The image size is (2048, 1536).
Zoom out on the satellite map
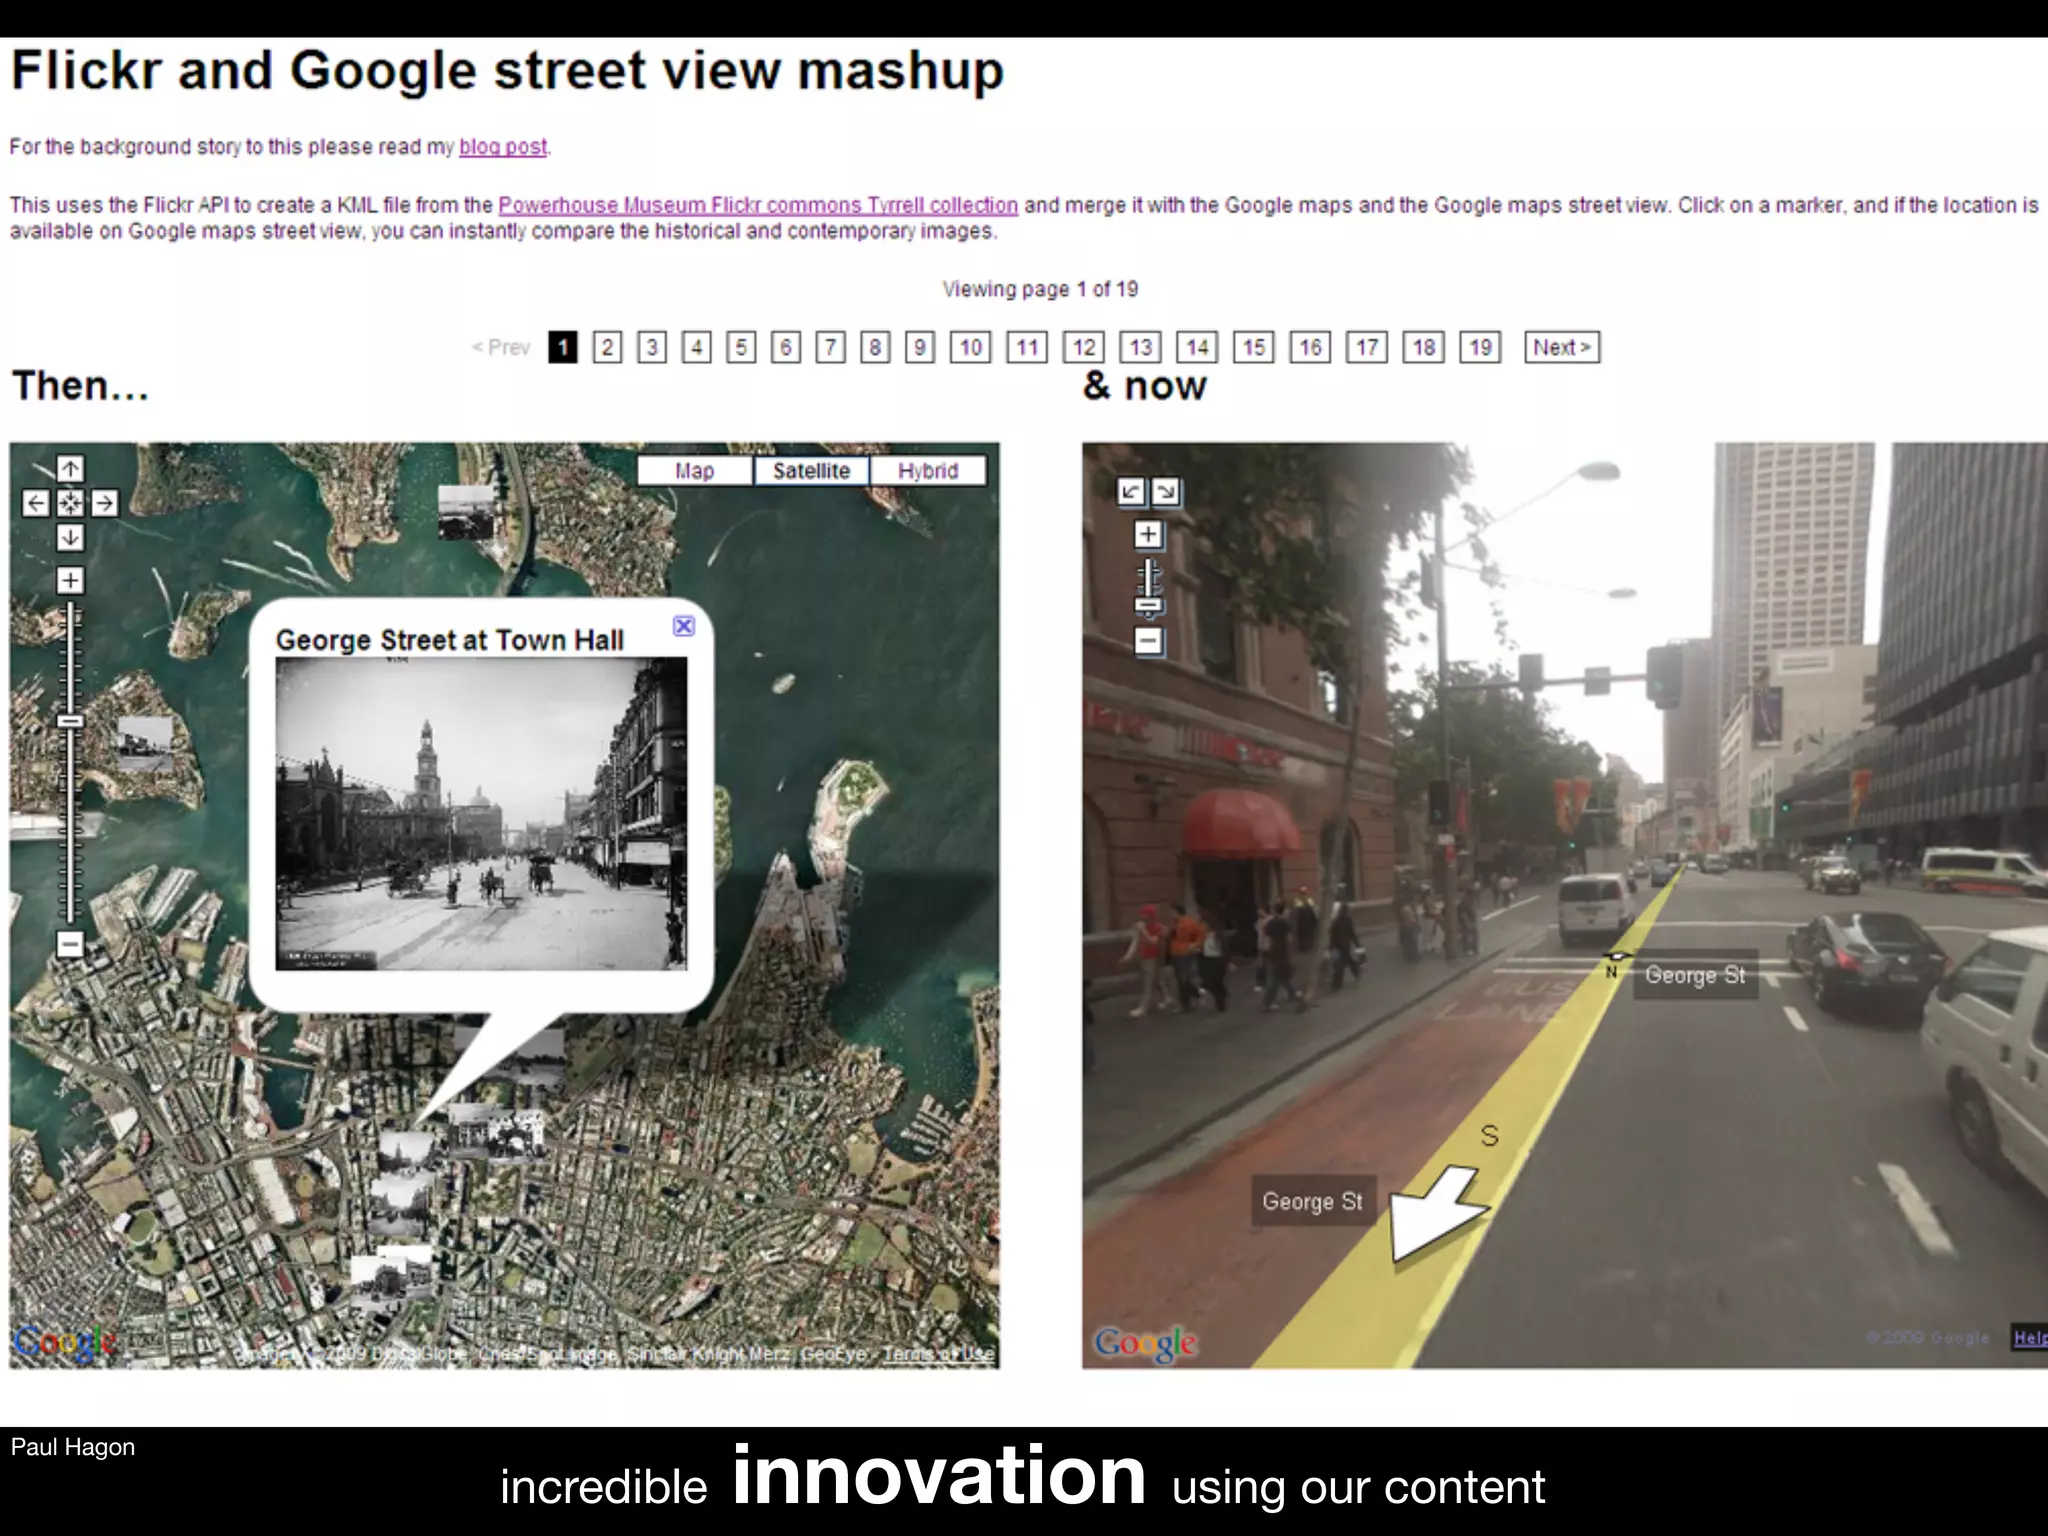click(70, 943)
